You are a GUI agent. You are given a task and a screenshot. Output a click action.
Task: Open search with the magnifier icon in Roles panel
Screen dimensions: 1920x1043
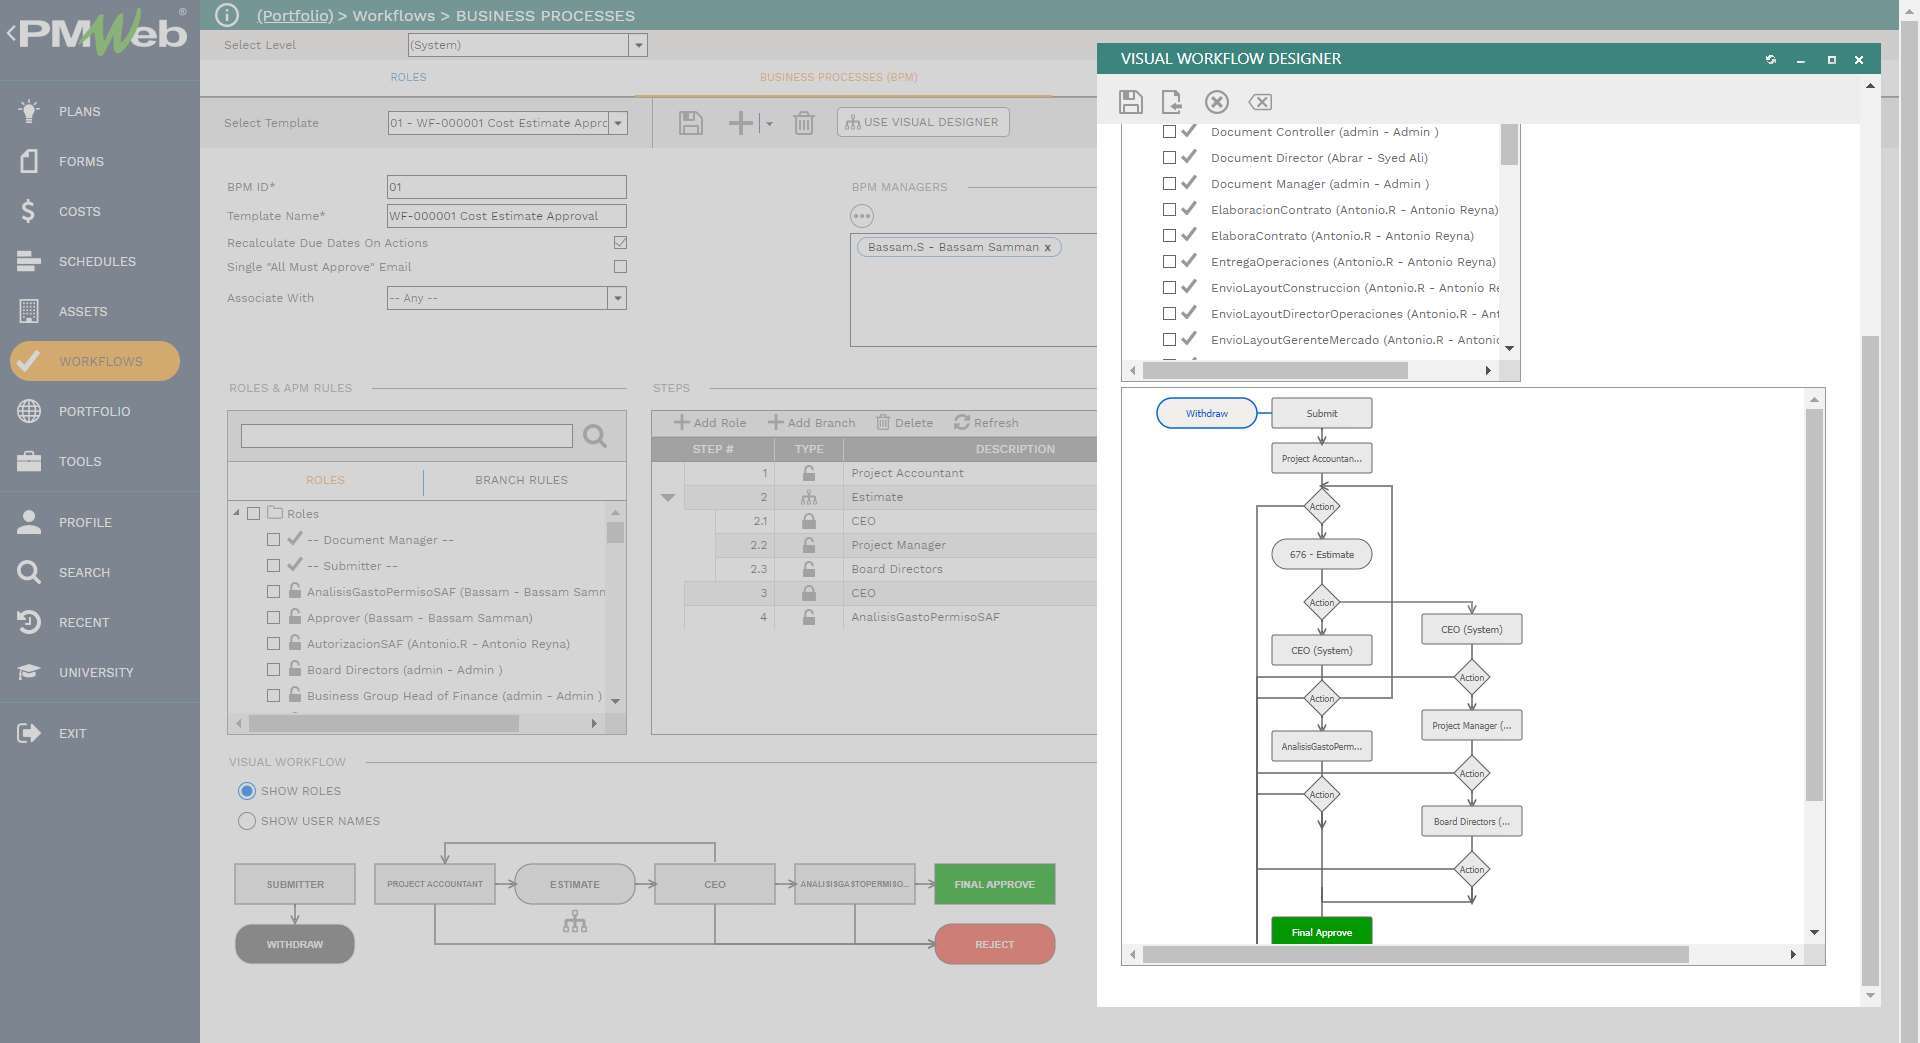(x=595, y=436)
